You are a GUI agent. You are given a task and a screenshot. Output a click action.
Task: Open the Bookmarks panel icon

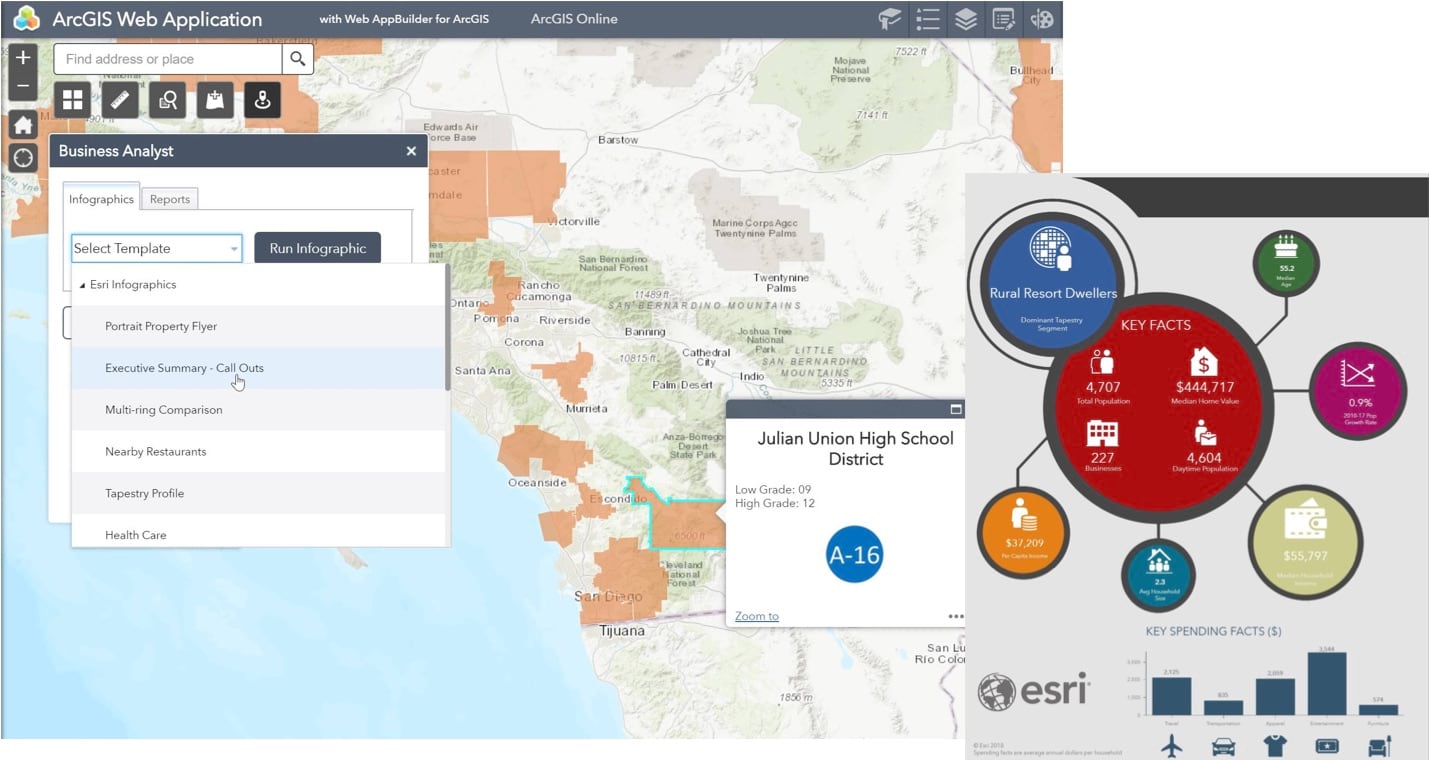tap(889, 19)
